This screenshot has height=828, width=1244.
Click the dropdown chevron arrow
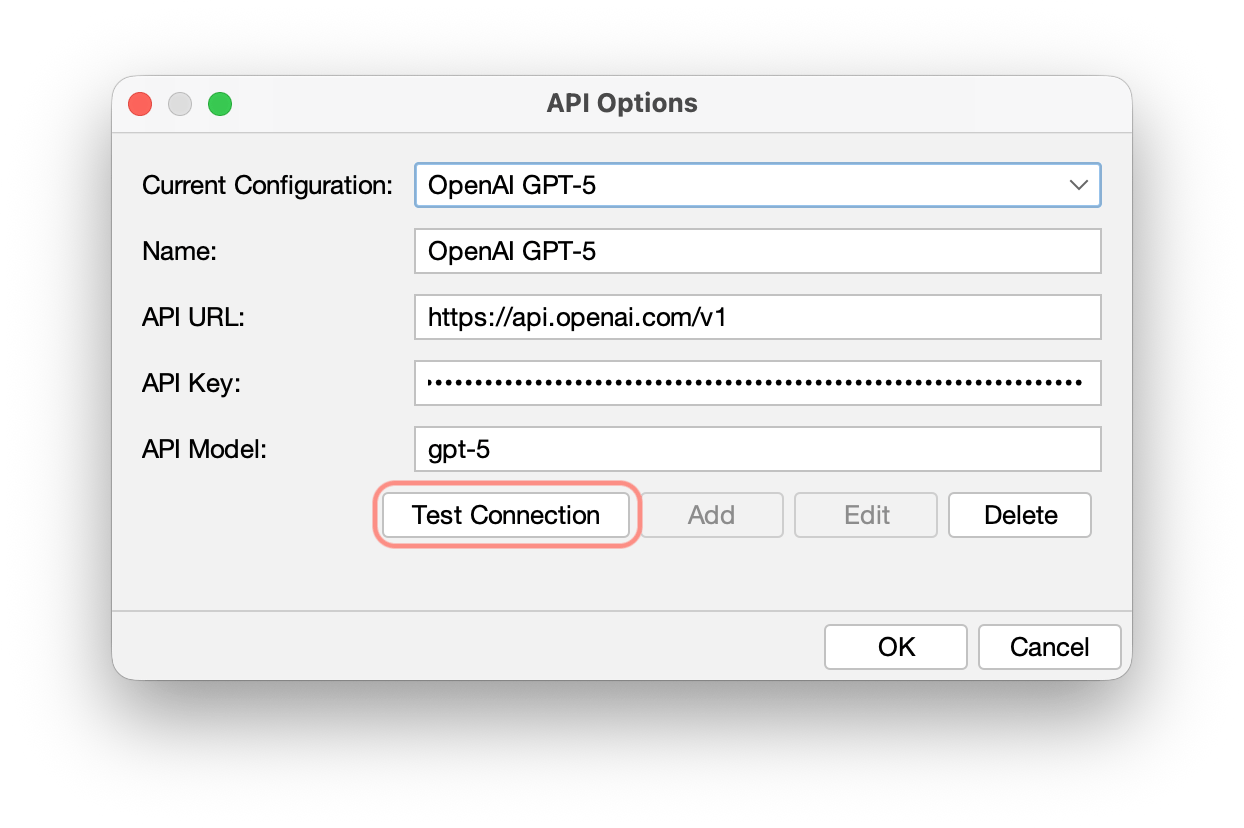pyautogui.click(x=1078, y=185)
